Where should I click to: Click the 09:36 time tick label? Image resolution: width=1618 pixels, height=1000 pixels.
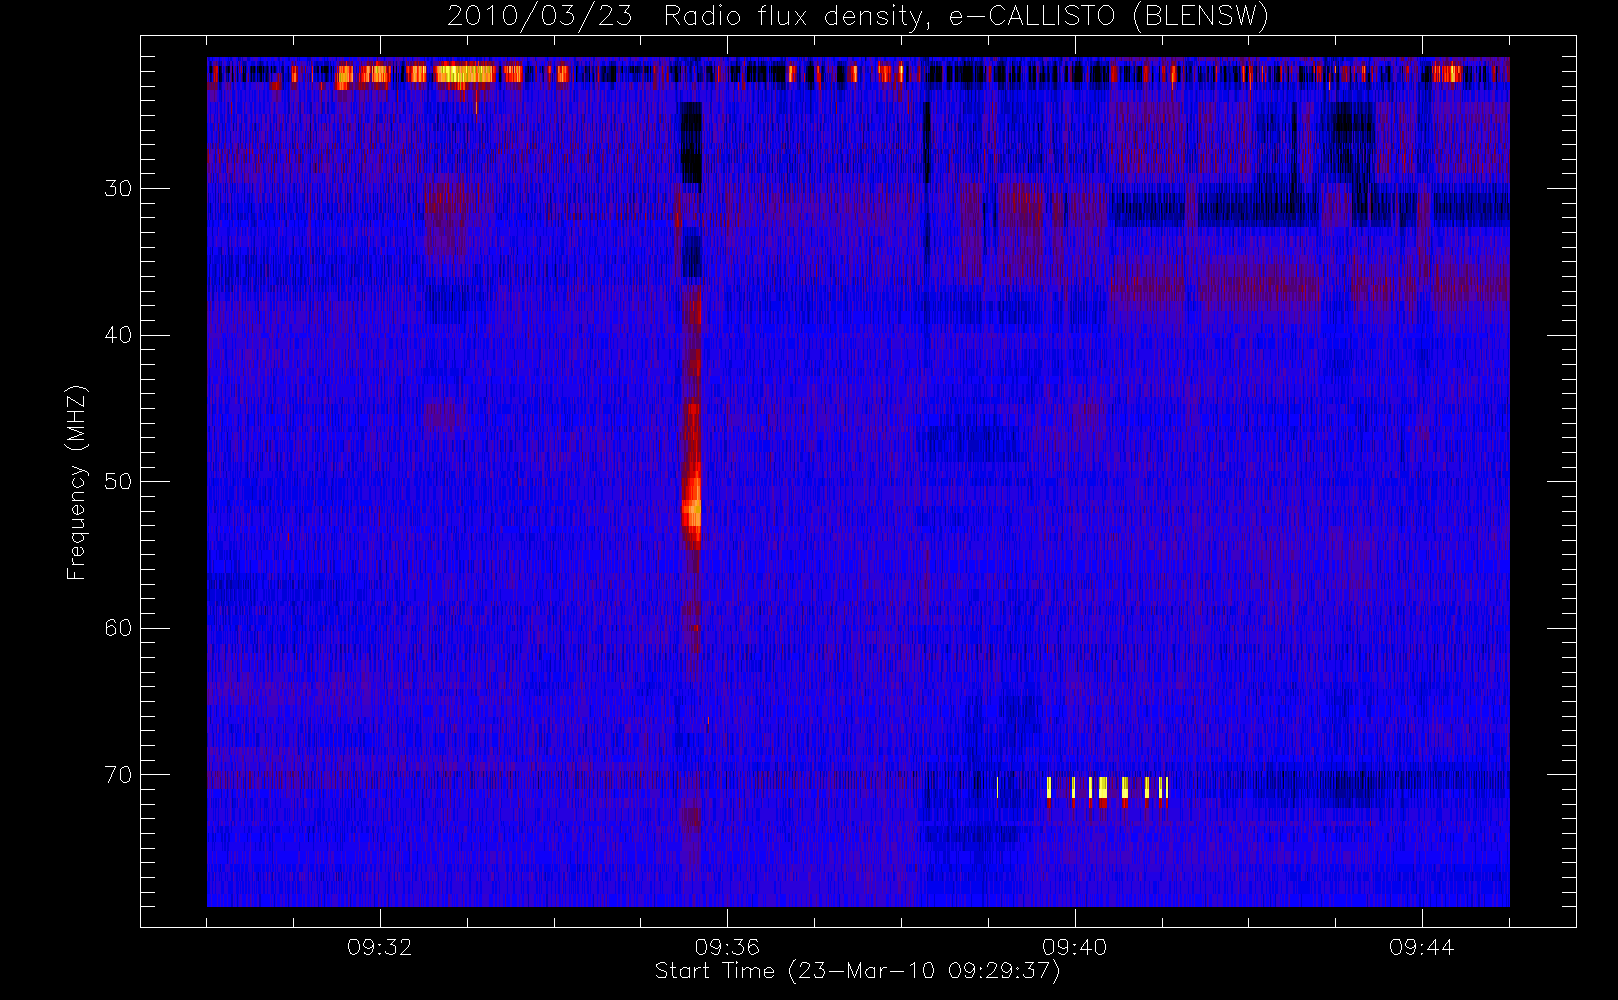(727, 947)
